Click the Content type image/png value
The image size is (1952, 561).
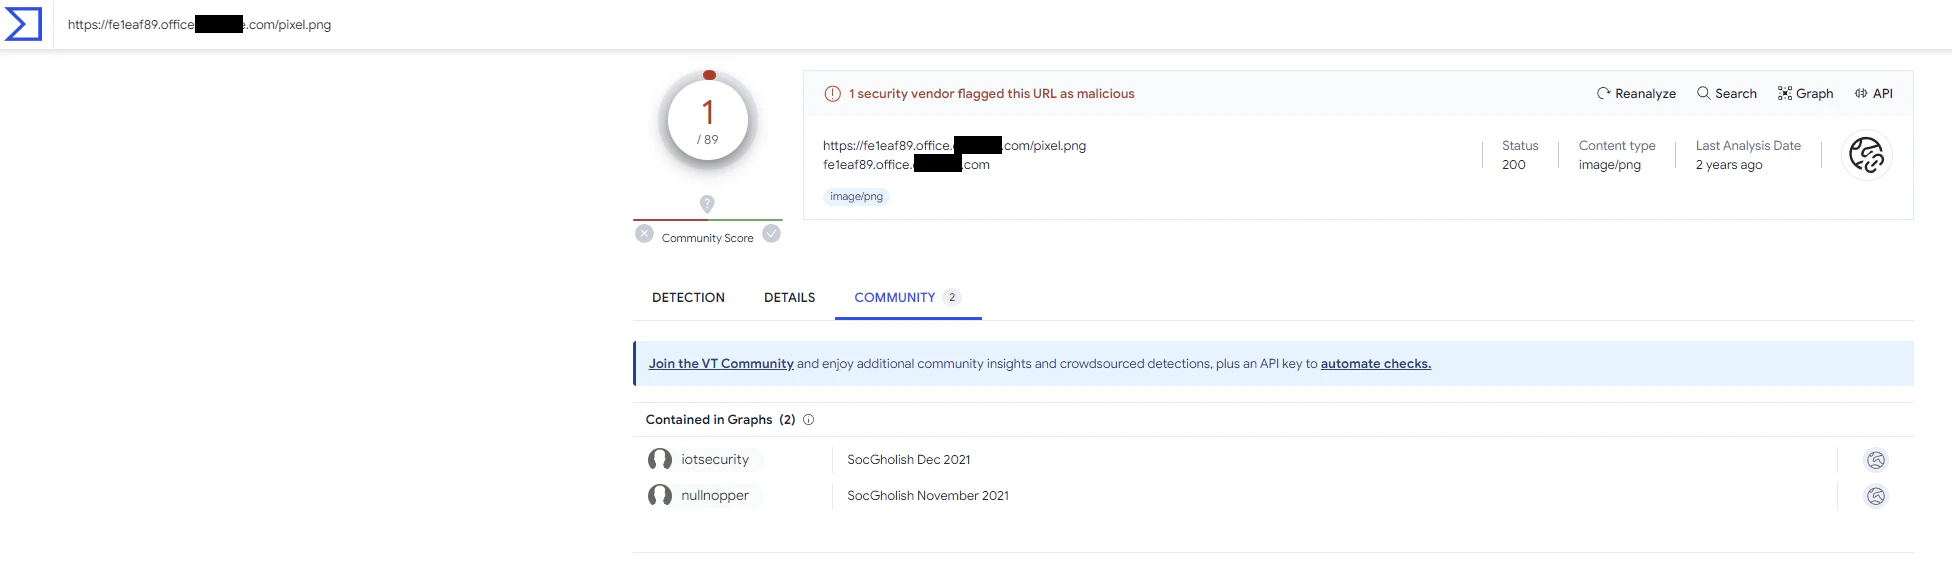pos(1610,165)
